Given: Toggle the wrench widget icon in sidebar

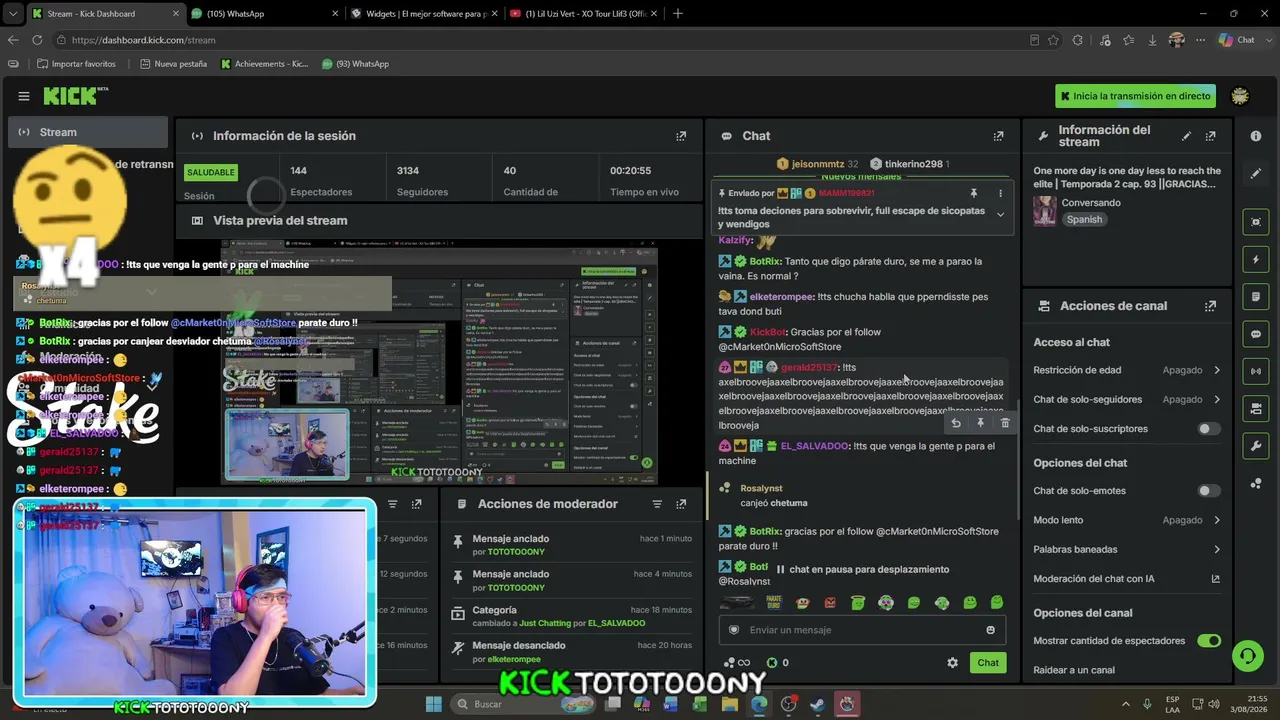Looking at the screenshot, I should click(1256, 446).
